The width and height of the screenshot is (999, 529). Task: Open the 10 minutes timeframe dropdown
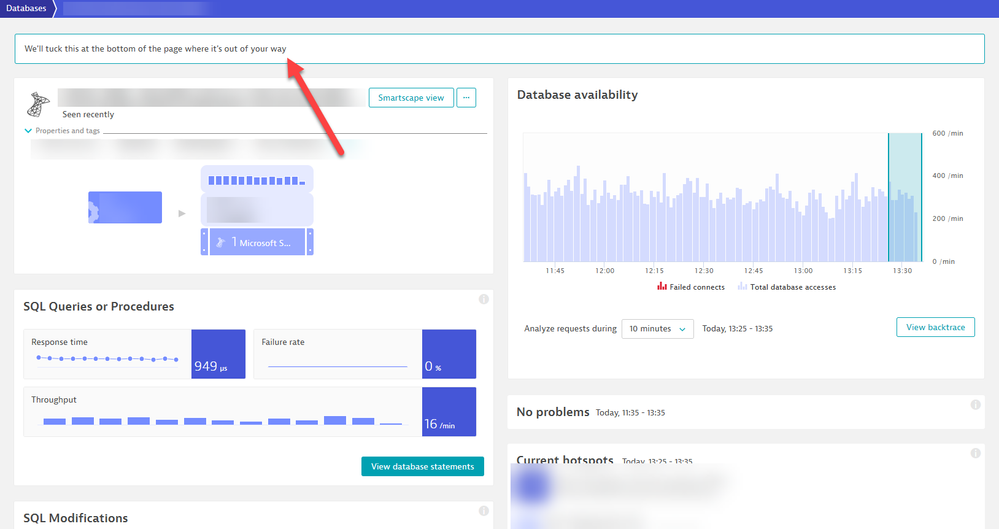[x=657, y=329]
